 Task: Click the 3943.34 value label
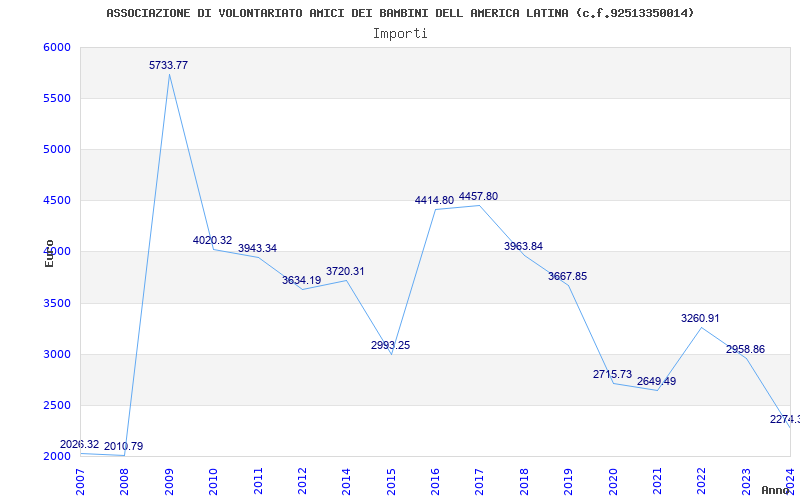click(257, 248)
